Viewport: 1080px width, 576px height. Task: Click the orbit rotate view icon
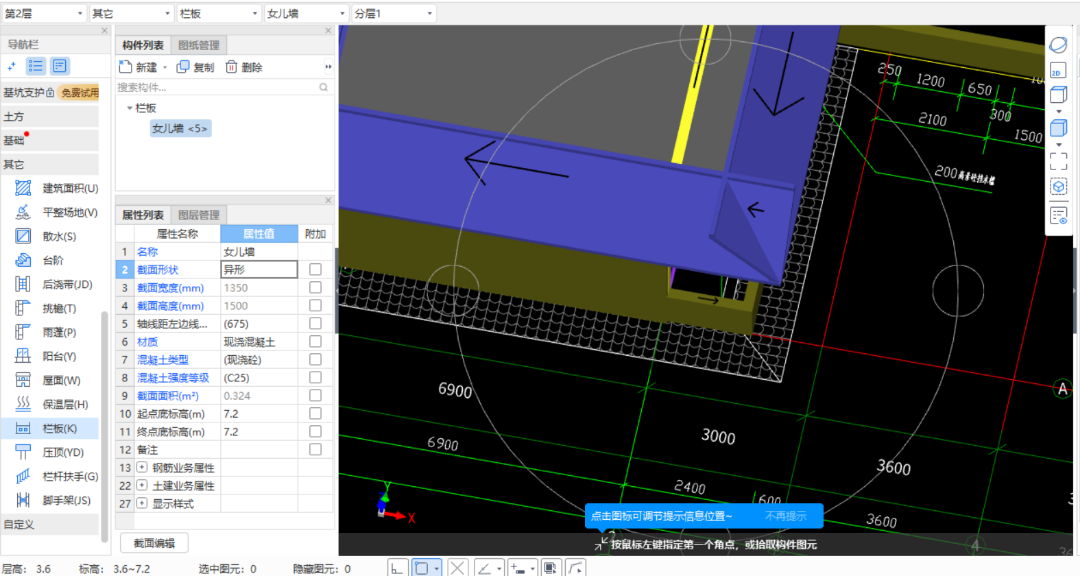tap(1058, 45)
